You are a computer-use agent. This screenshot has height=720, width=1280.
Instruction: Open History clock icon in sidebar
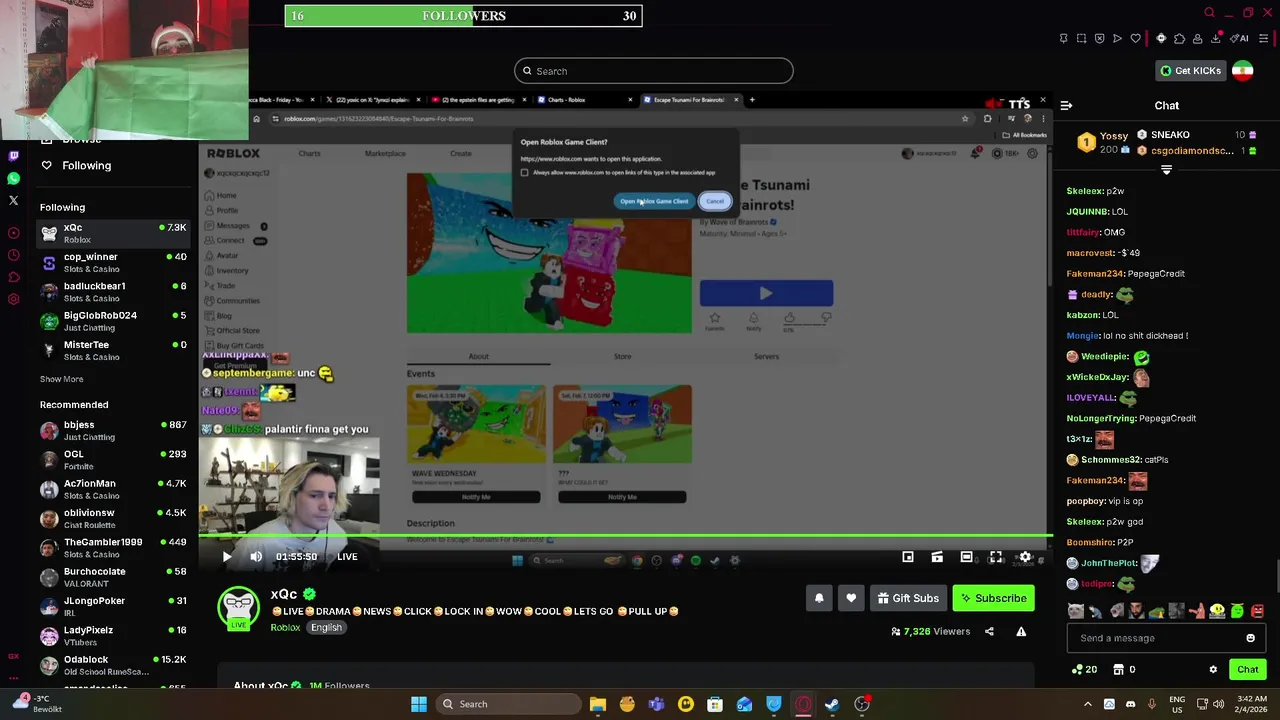pos(13,255)
